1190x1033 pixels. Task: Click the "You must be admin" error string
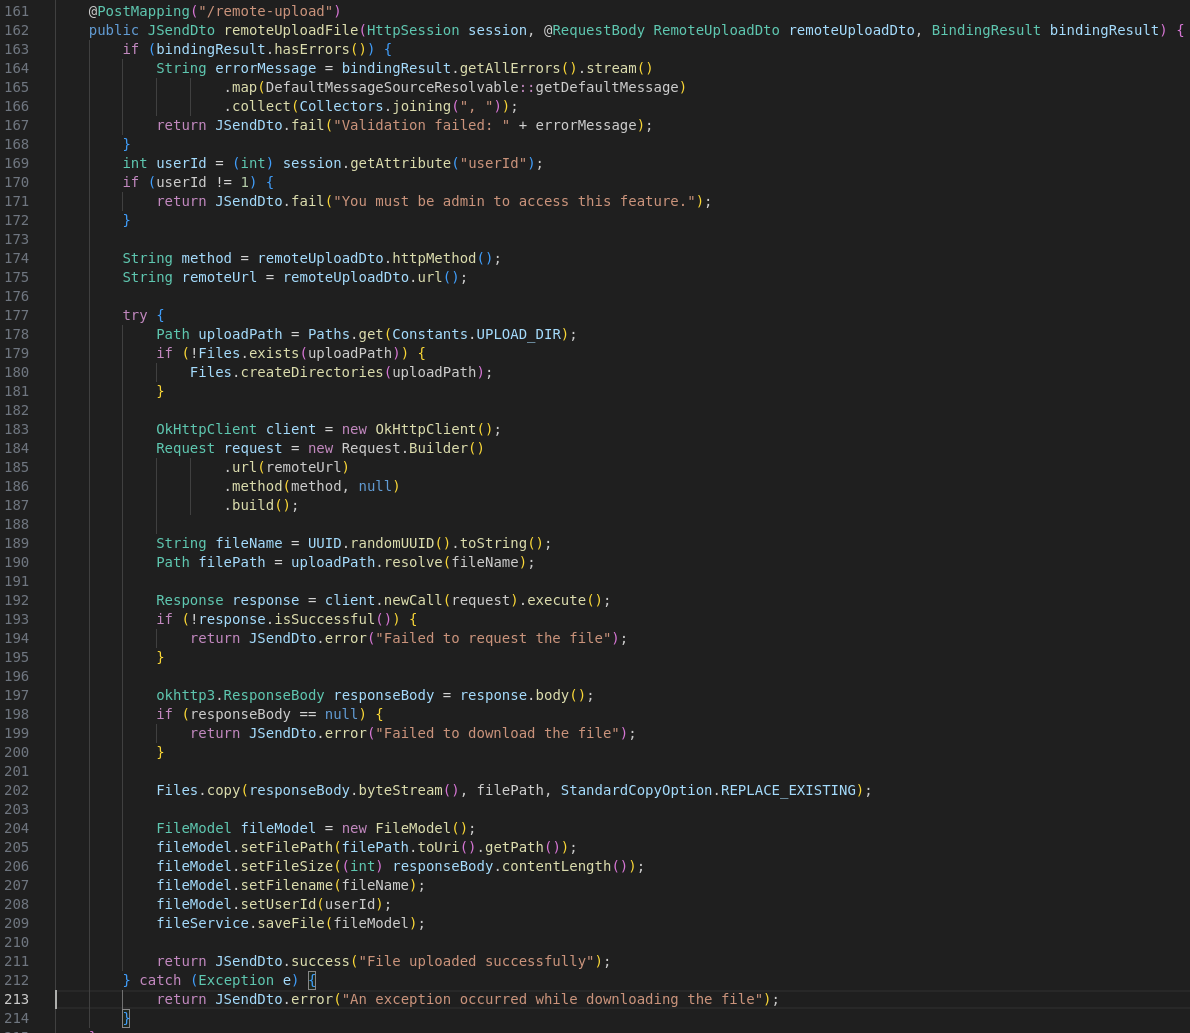(514, 201)
